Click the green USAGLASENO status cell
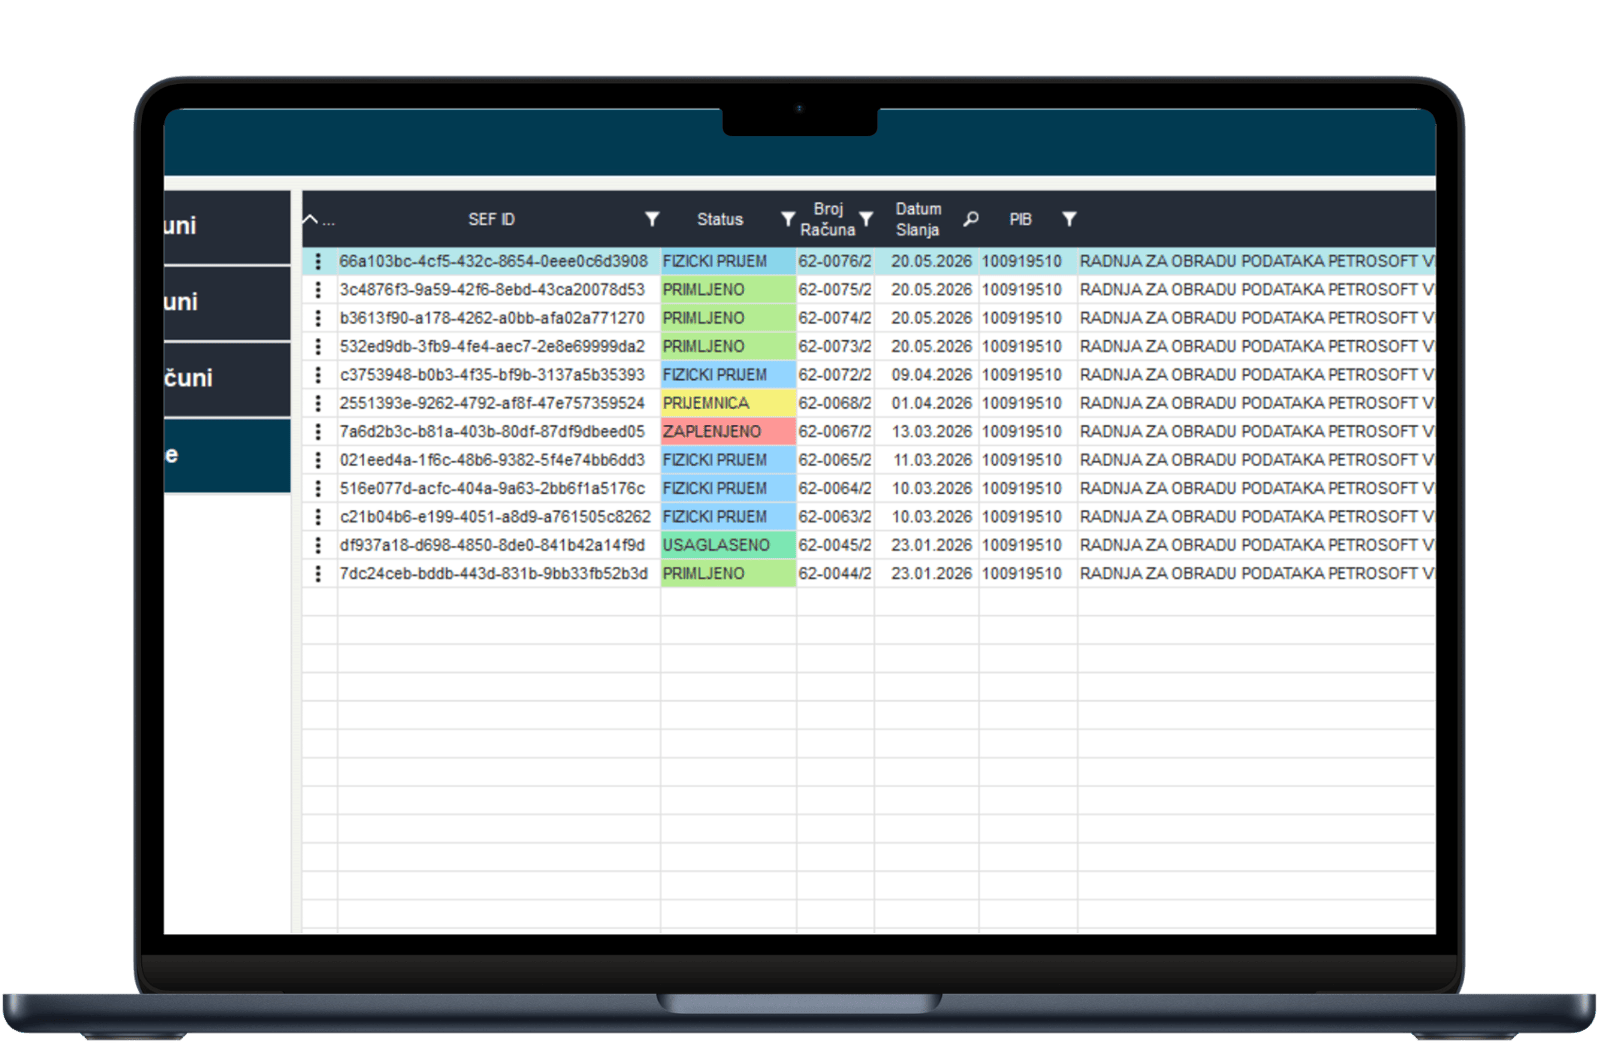The width and height of the screenshot is (1600, 1043). [728, 545]
